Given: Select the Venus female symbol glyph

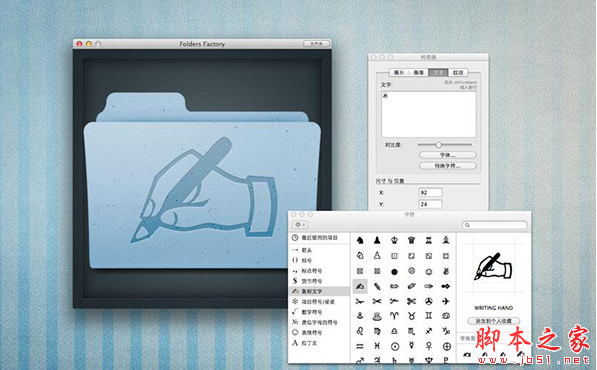Looking at the screenshot, I should tap(429, 346).
